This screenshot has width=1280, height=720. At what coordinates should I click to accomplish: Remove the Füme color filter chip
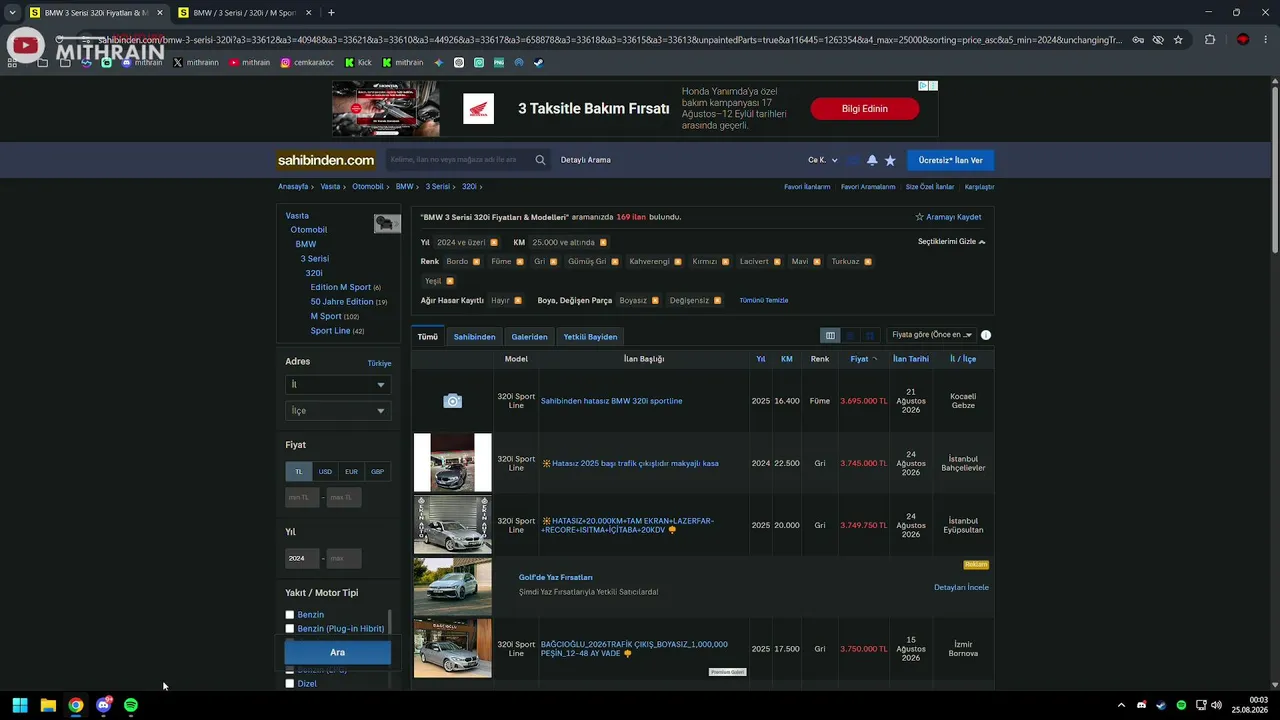520,262
